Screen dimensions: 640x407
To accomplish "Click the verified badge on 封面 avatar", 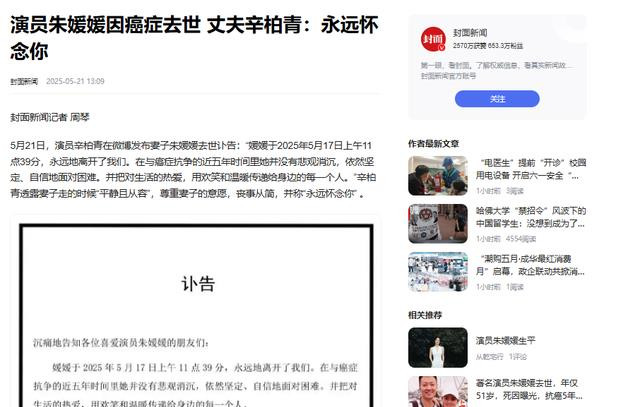I will (442, 48).
